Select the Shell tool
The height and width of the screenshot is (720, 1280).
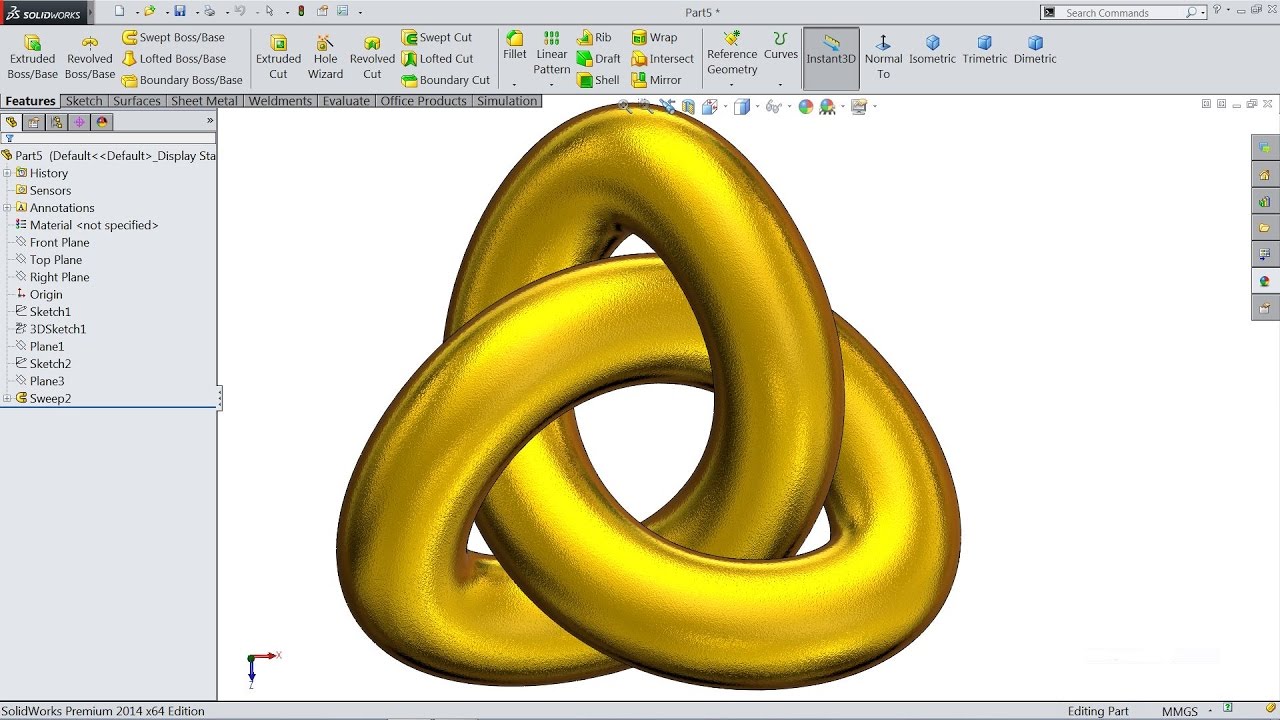[598, 79]
